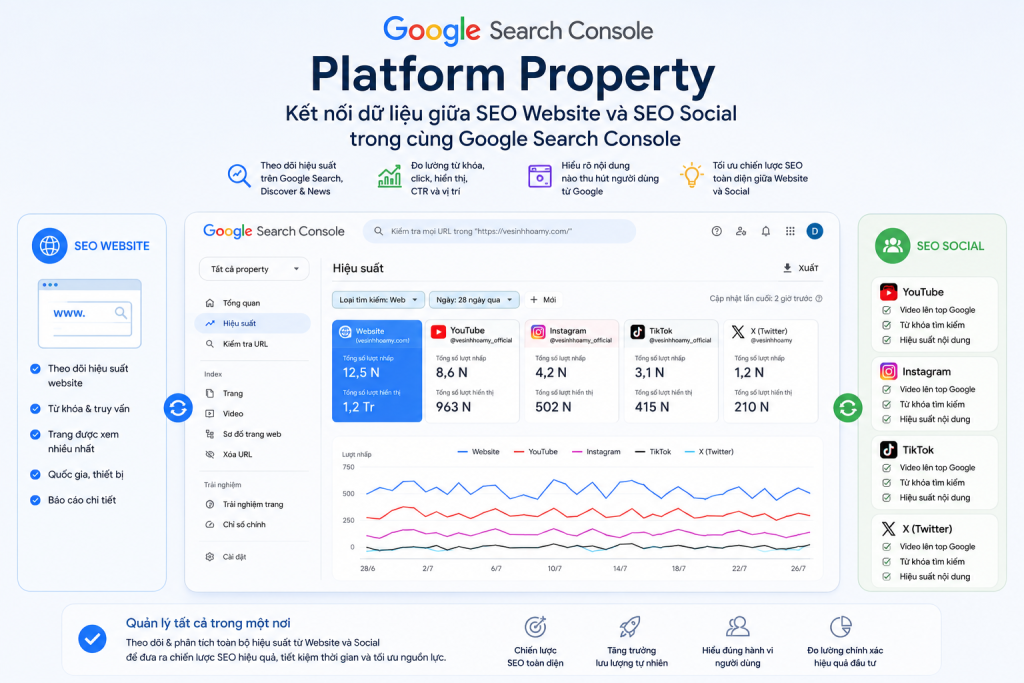Viewport: 1024px width, 683px height.
Task: Open the user management people icon
Action: (x=741, y=231)
